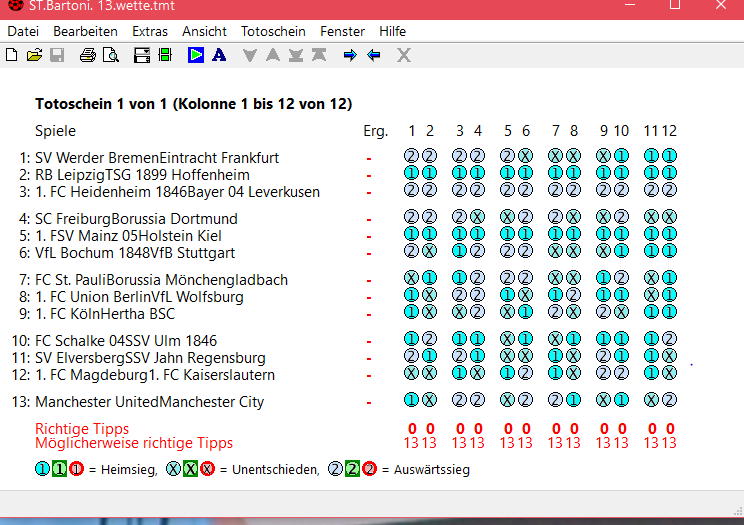The height and width of the screenshot is (525, 744).
Task: Open the Bearbeiten menu
Action: [85, 31]
